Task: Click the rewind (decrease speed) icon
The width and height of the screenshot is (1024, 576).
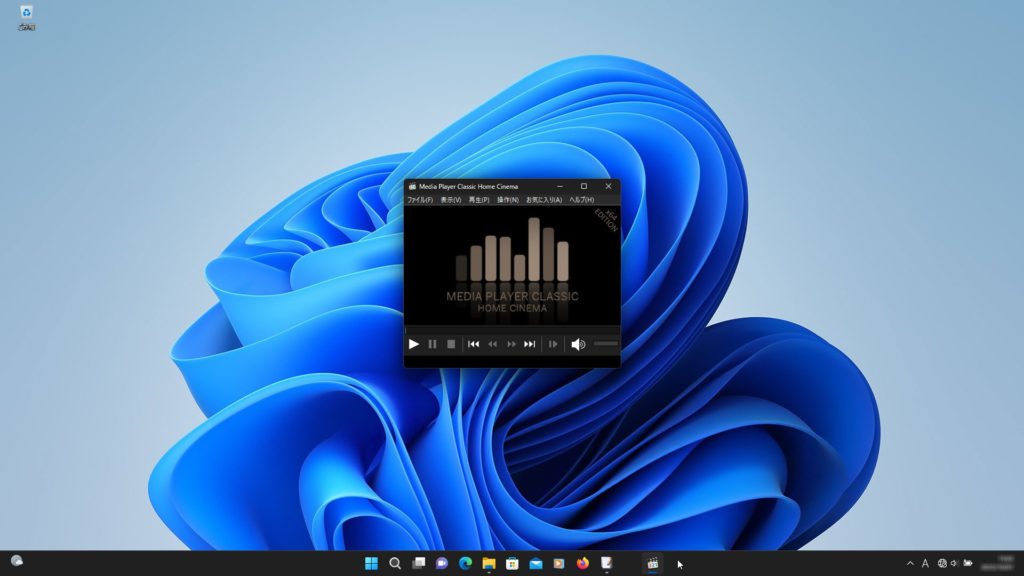Action: click(492, 344)
